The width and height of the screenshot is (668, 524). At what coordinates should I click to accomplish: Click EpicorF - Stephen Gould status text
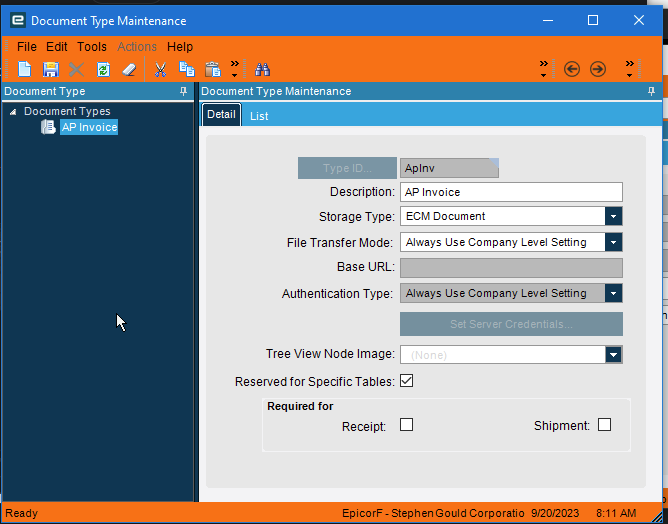pos(433,513)
